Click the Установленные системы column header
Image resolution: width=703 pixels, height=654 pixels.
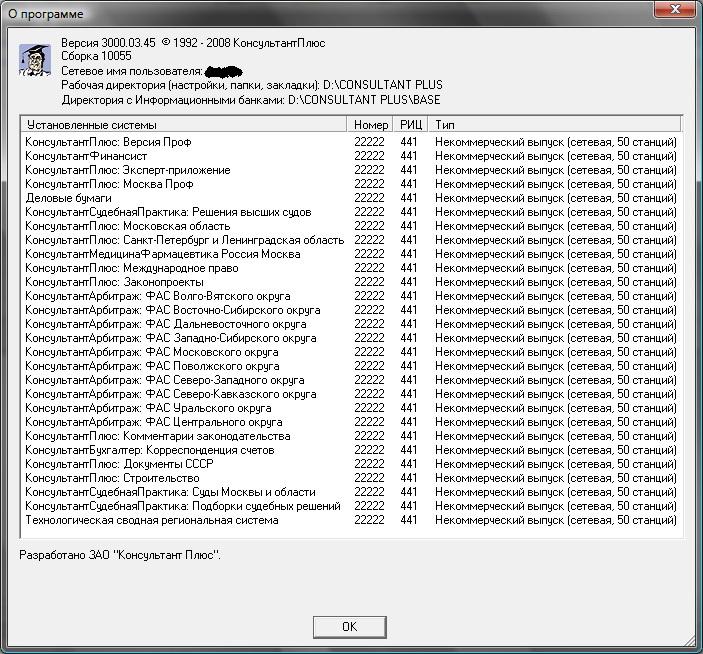pyautogui.click(x=184, y=125)
